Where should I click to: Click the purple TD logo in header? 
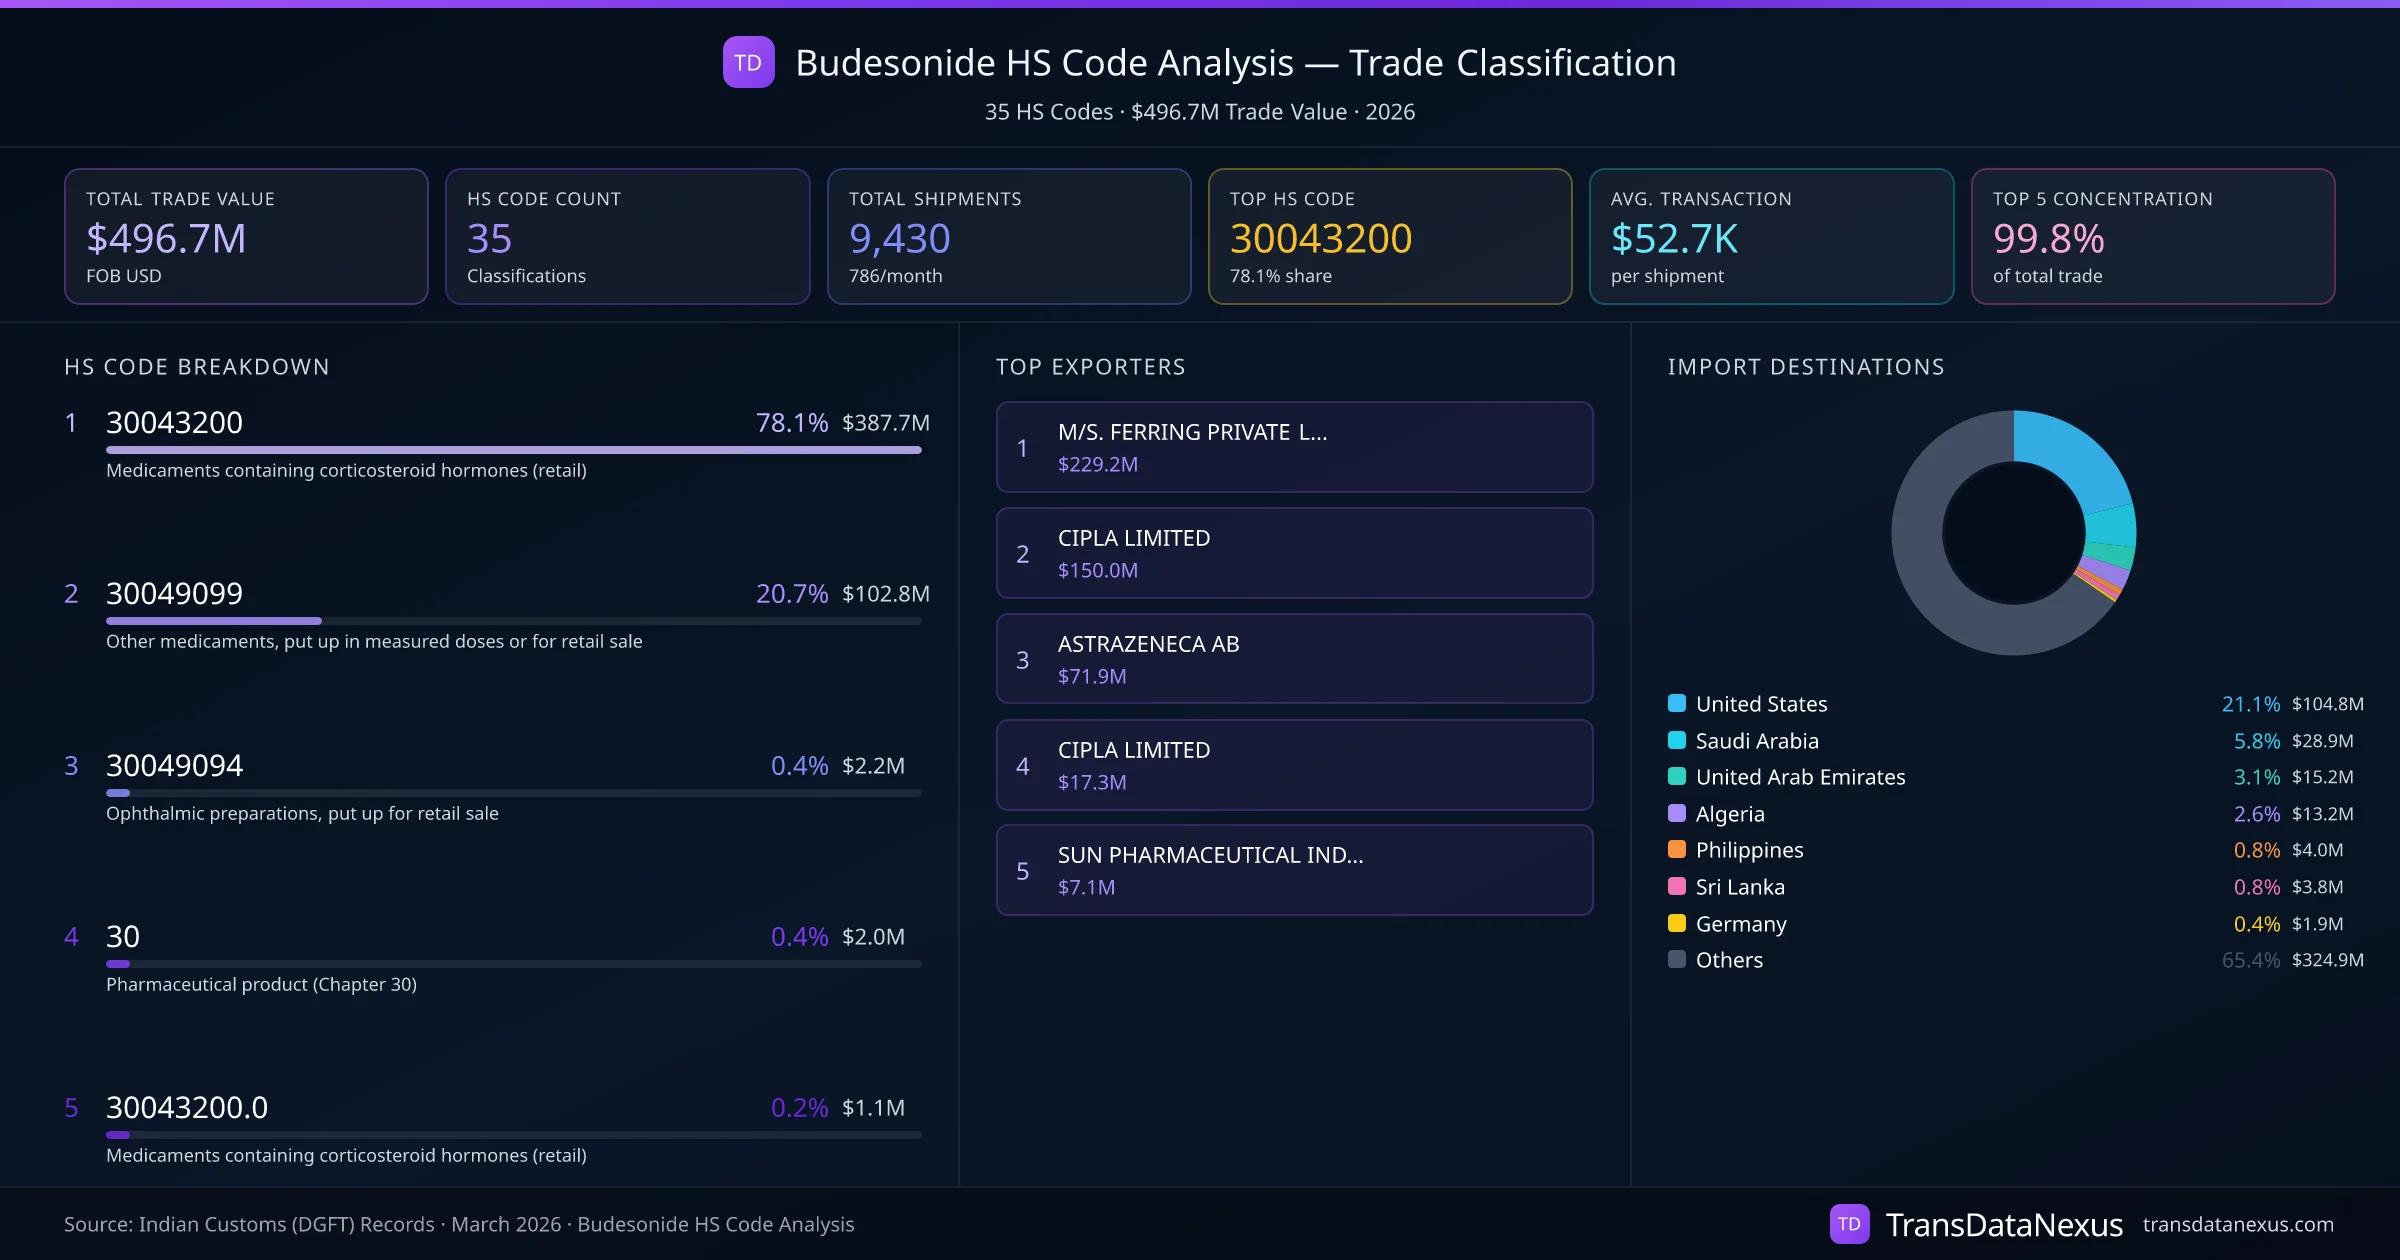point(748,62)
